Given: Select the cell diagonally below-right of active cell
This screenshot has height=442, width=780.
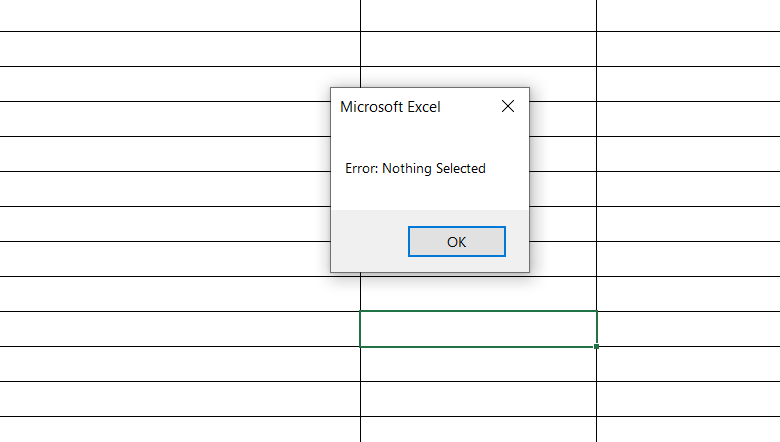Looking at the screenshot, I should 688,364.
